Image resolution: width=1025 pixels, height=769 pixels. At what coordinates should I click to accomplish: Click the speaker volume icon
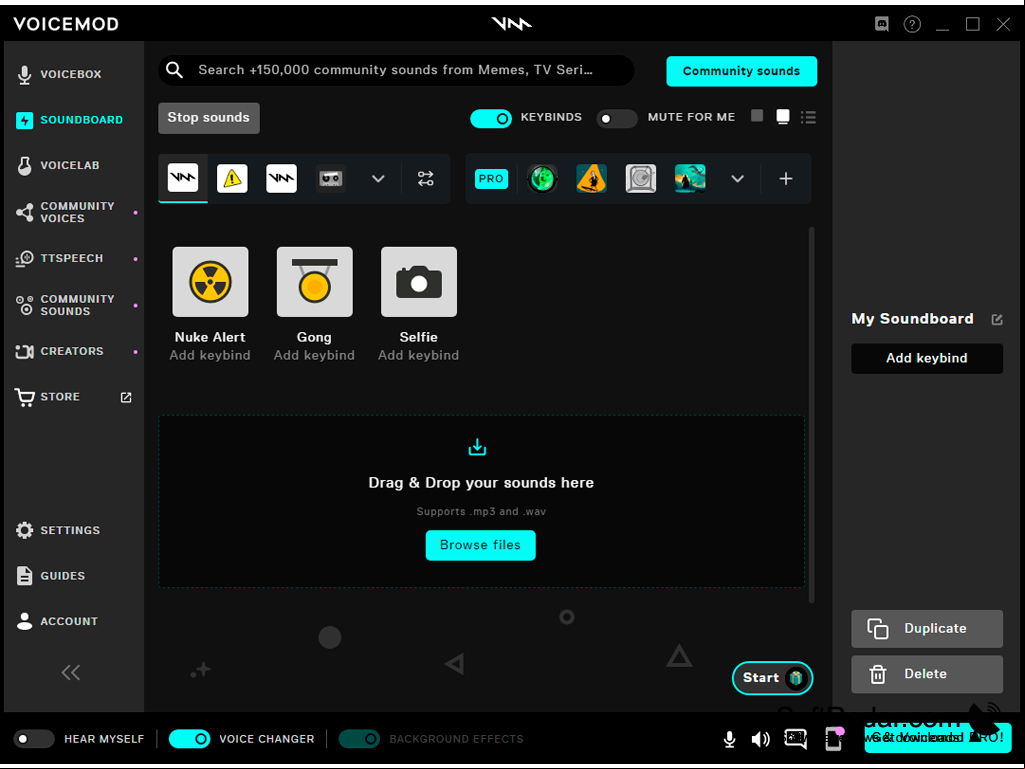click(760, 740)
